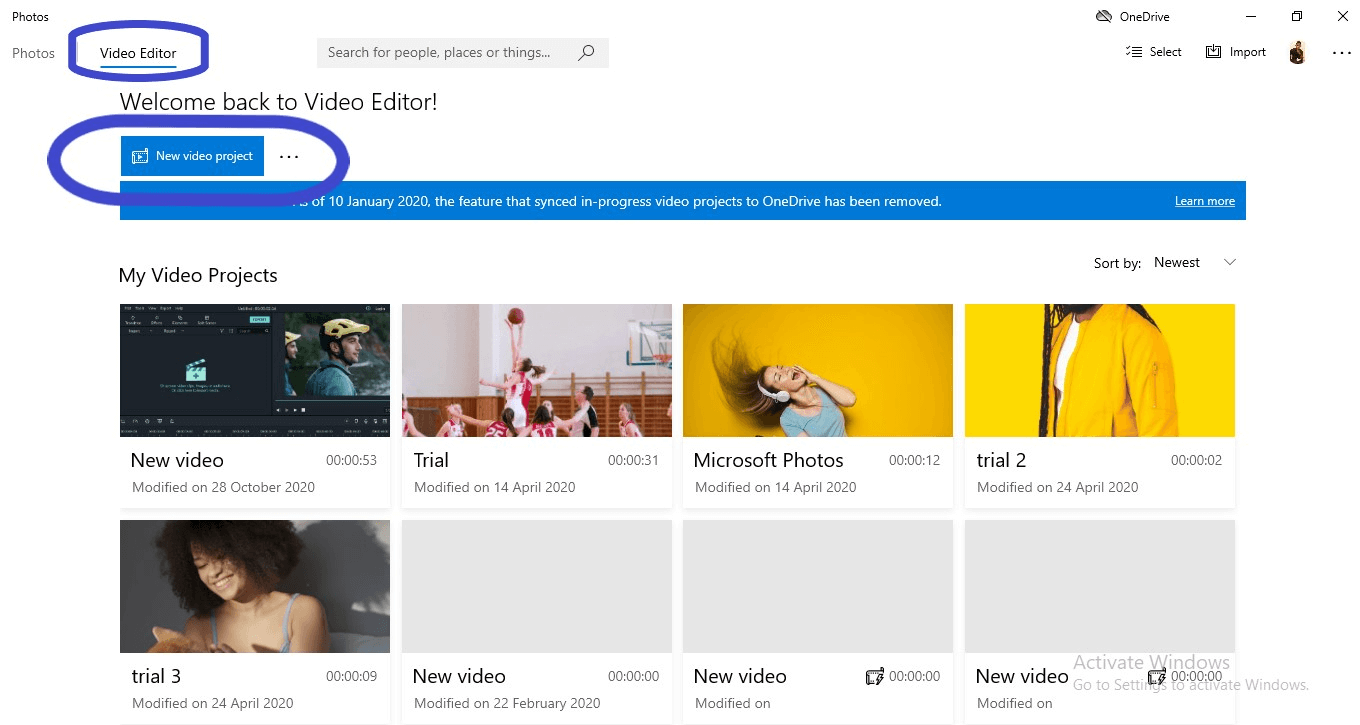The width and height of the screenshot is (1360, 725).
Task: Click the Import label in header
Action: click(1247, 52)
